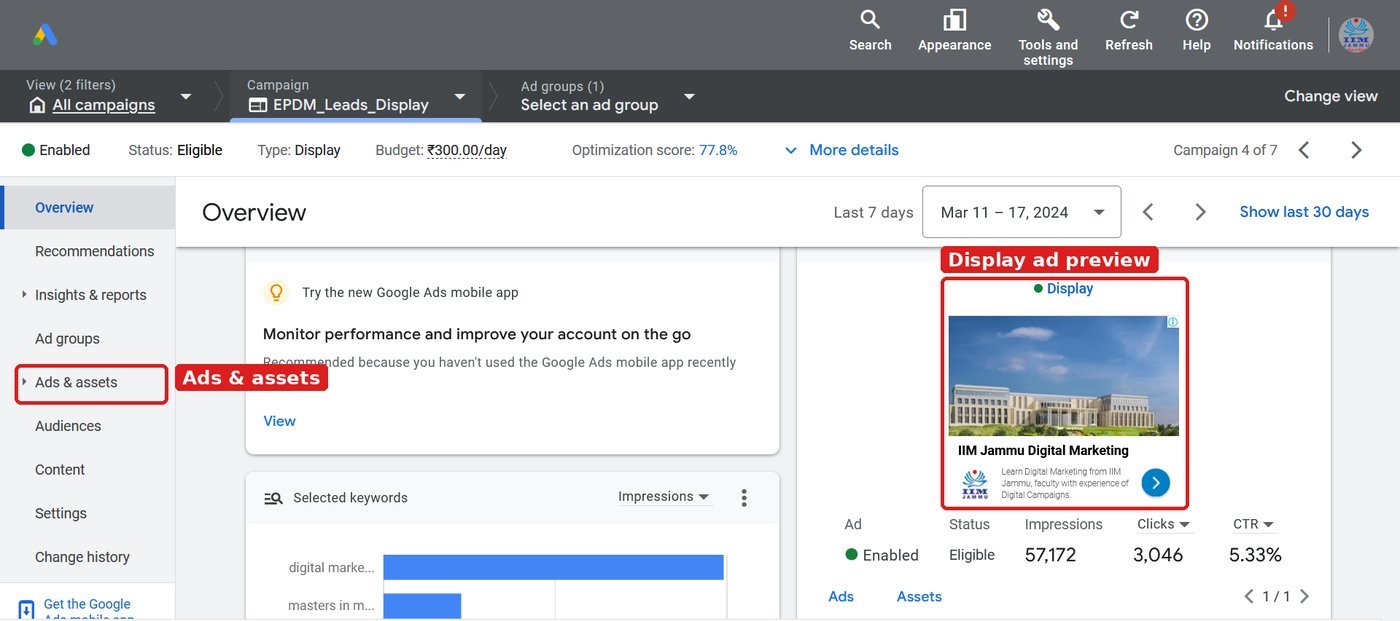Open the Clicks column dropdown
Screen dimensions: 1400x621
pos(1164,524)
